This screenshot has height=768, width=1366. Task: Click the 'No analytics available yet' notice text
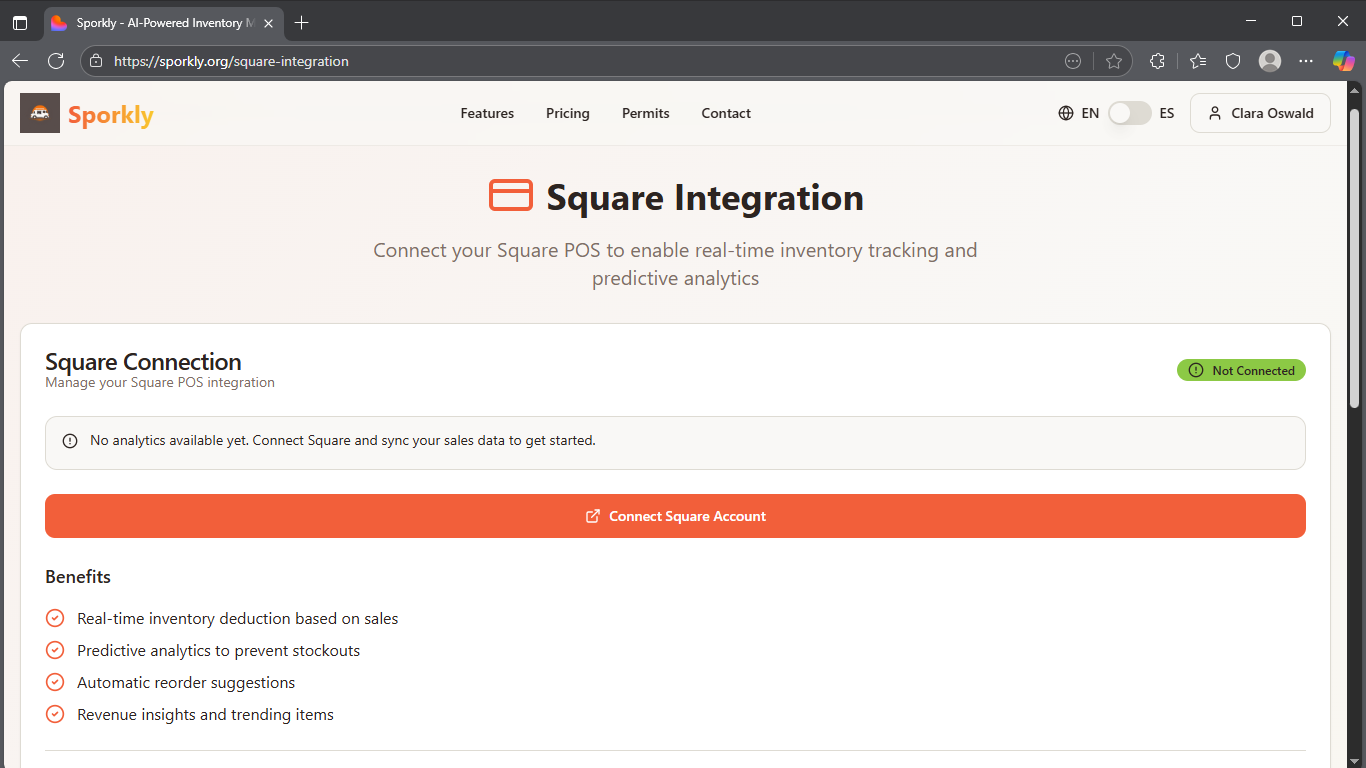[x=343, y=440]
